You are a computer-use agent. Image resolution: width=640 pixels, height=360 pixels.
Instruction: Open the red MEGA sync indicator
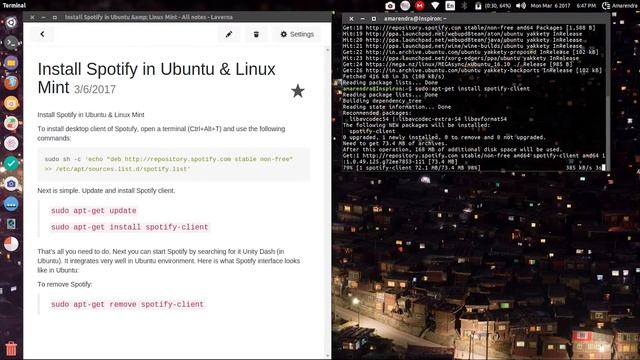tap(420, 6)
